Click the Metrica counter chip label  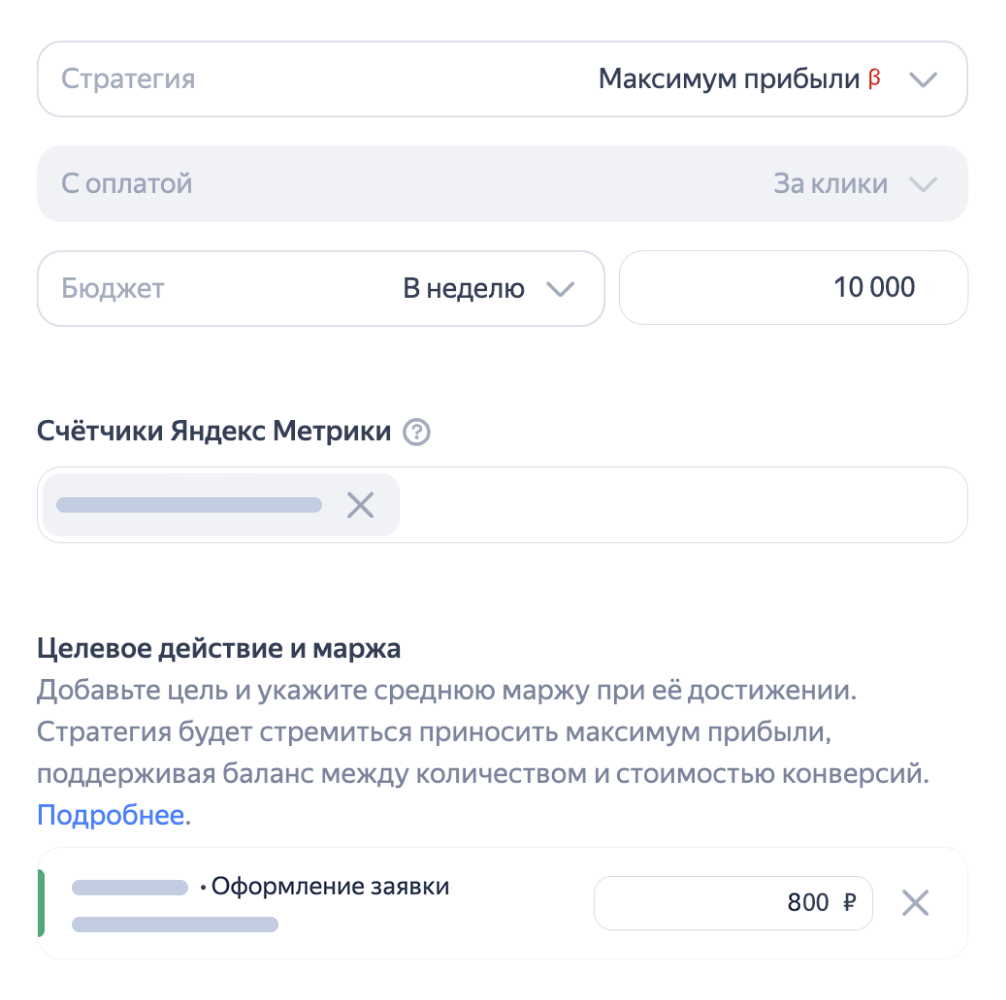pyautogui.click(x=189, y=505)
